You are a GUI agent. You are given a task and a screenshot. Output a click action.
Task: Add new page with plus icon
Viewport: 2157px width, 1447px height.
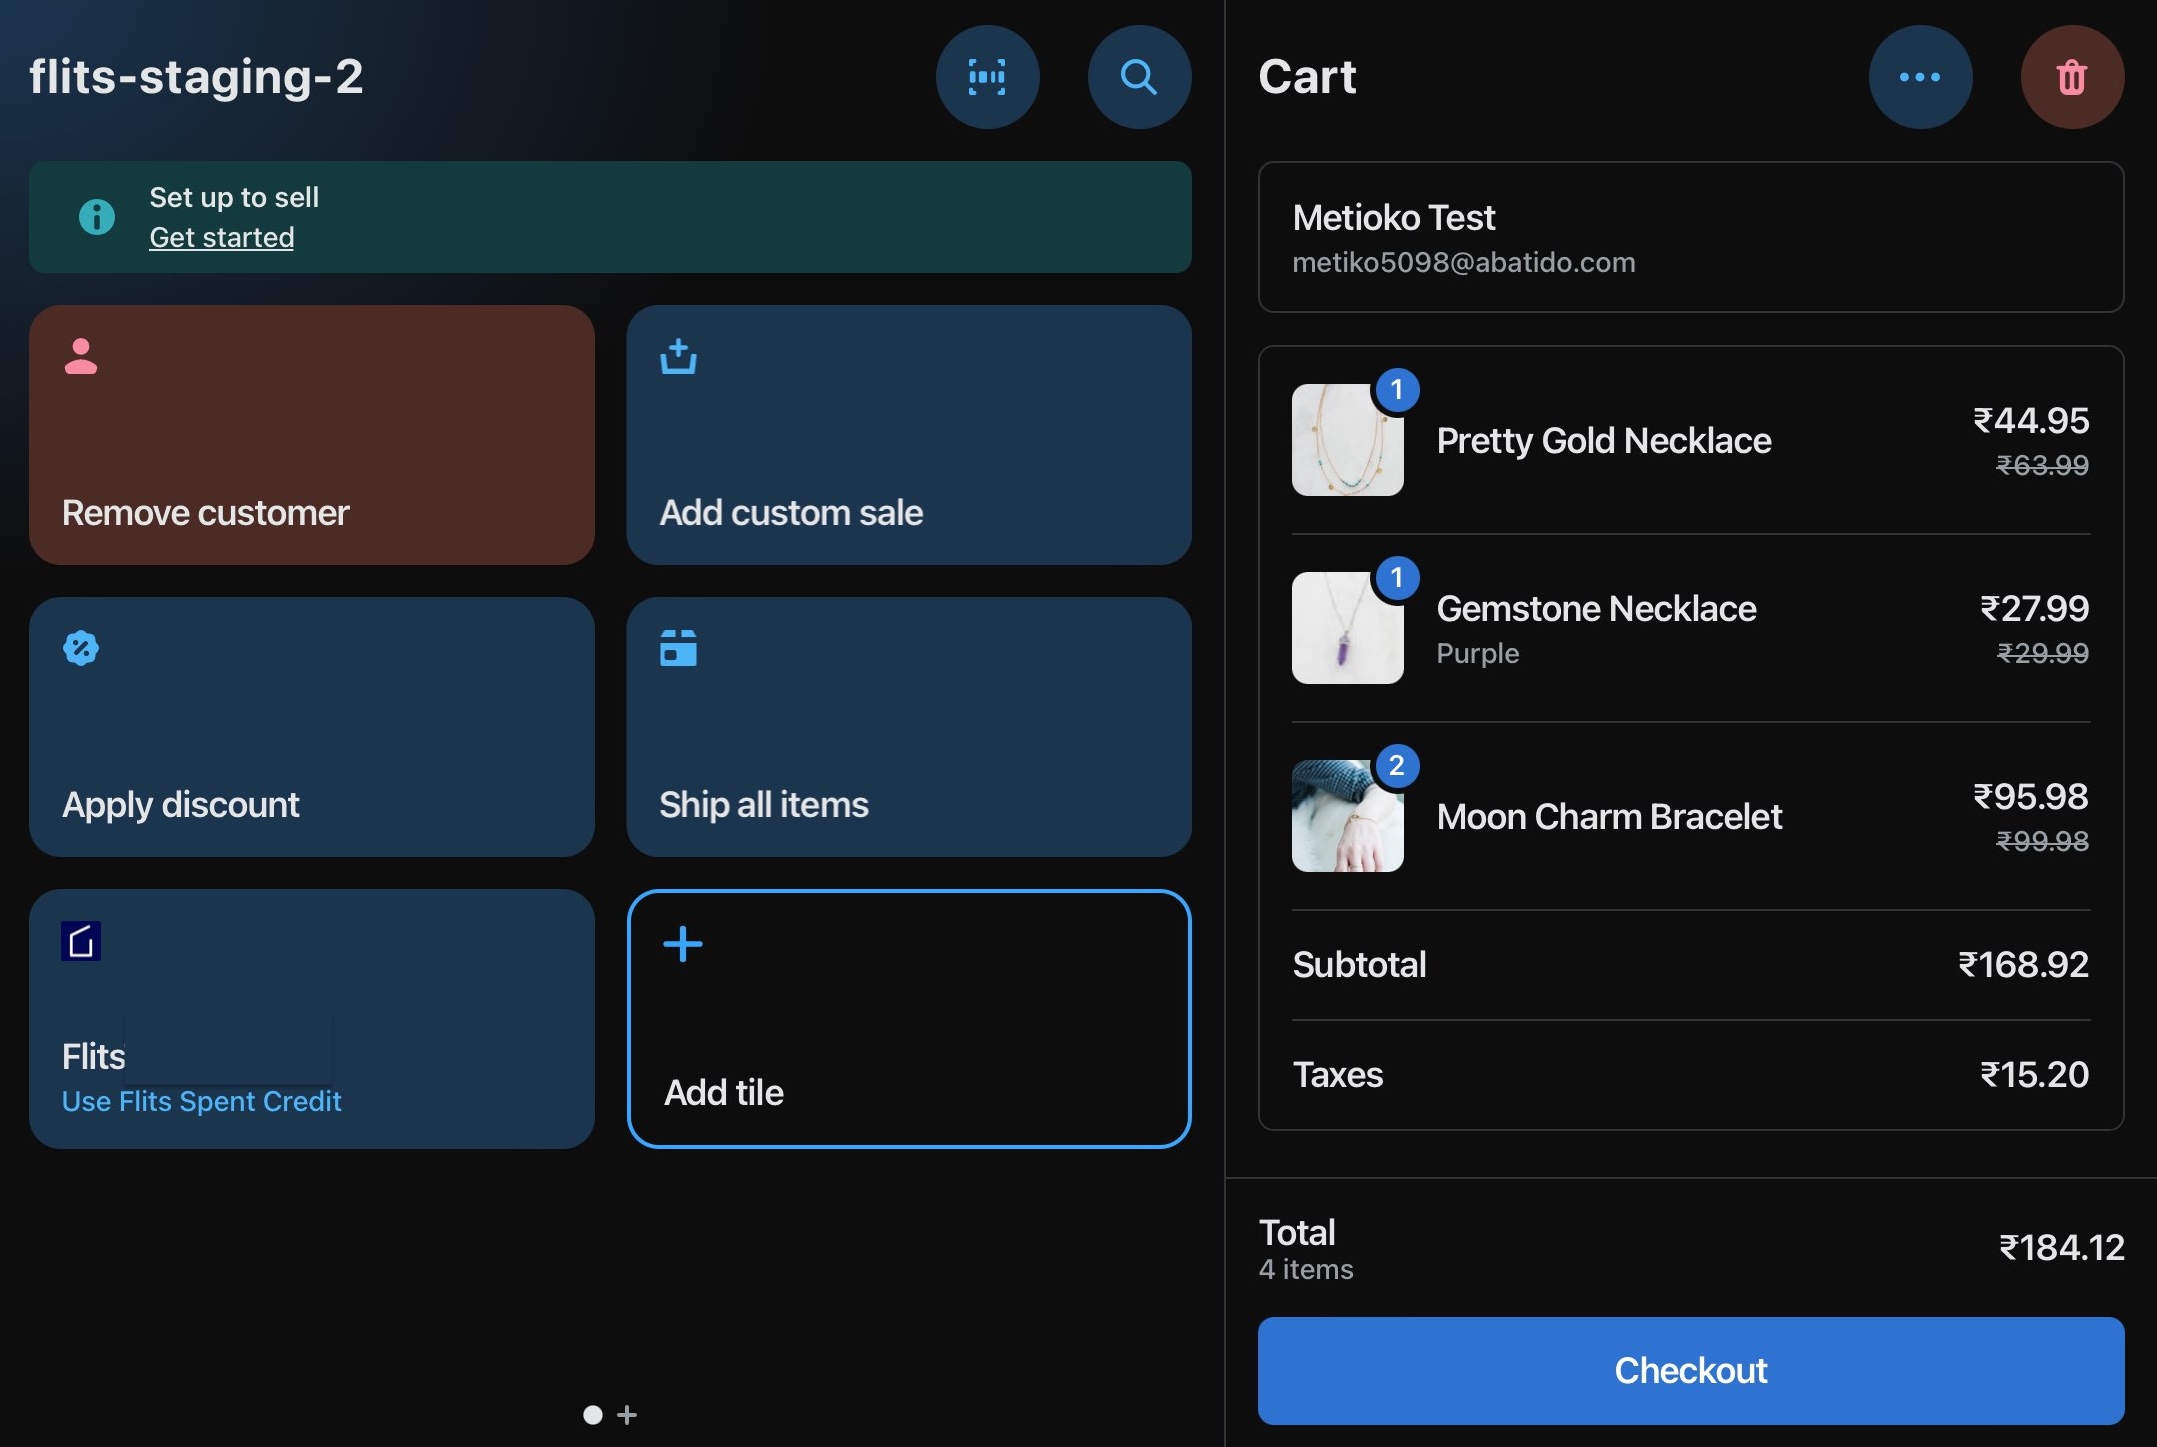click(x=627, y=1415)
